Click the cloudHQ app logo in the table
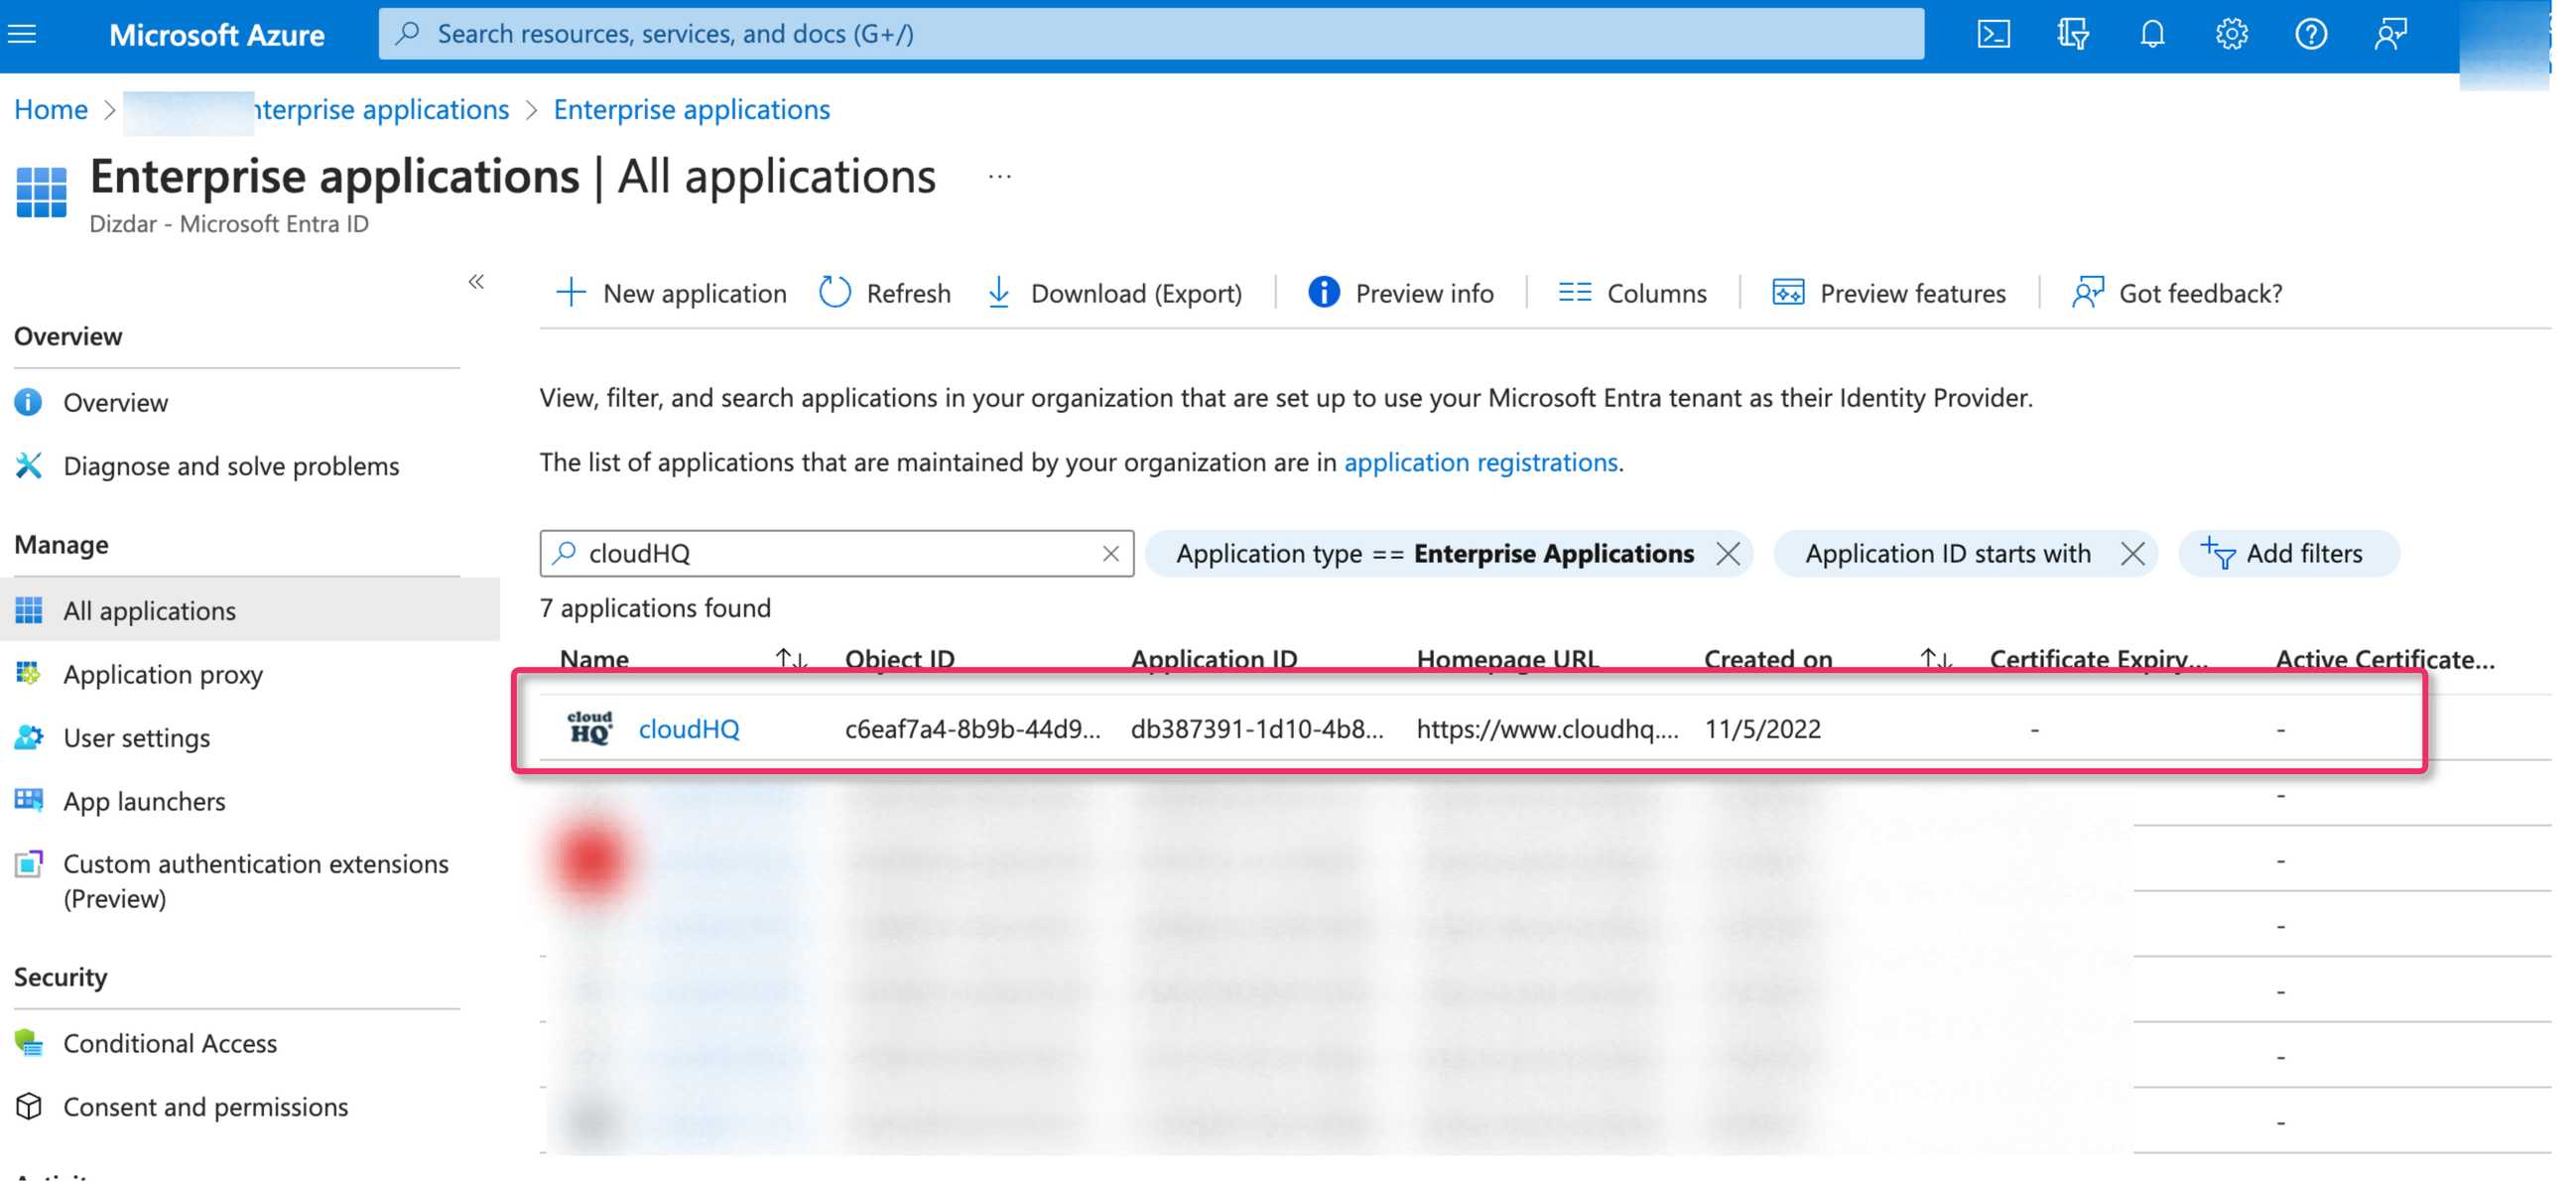Viewport: 2576px width, 1182px height. 589,728
